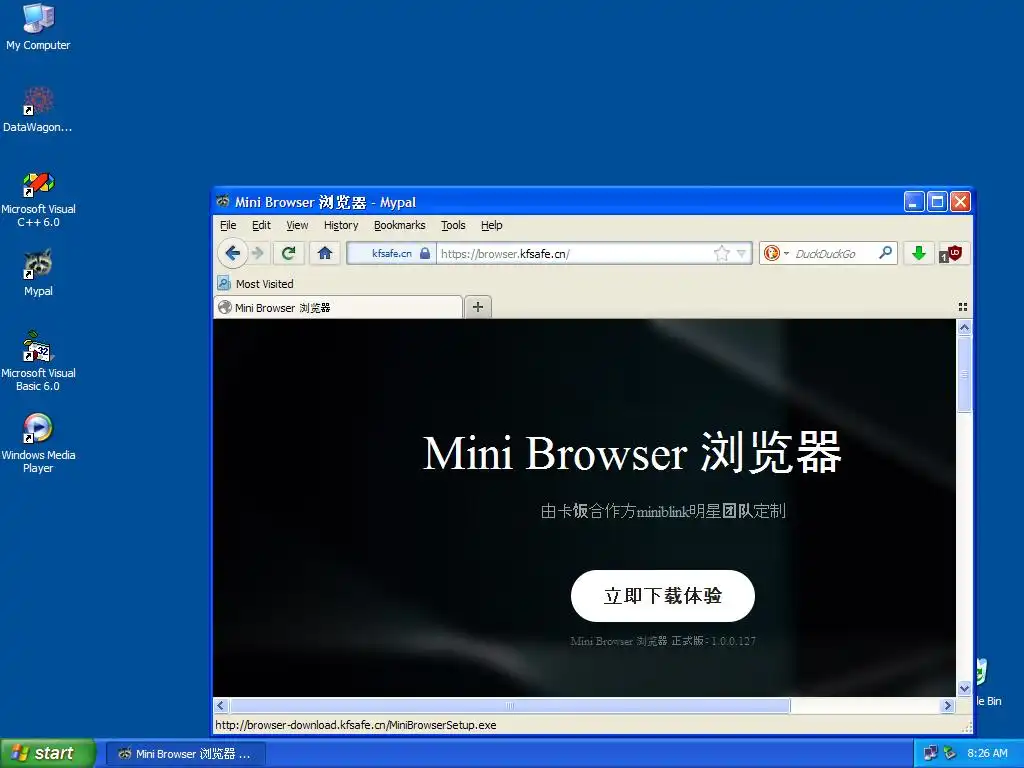The width and height of the screenshot is (1024, 768).
Task: Show the tab groups grid icon
Action: click(963, 307)
